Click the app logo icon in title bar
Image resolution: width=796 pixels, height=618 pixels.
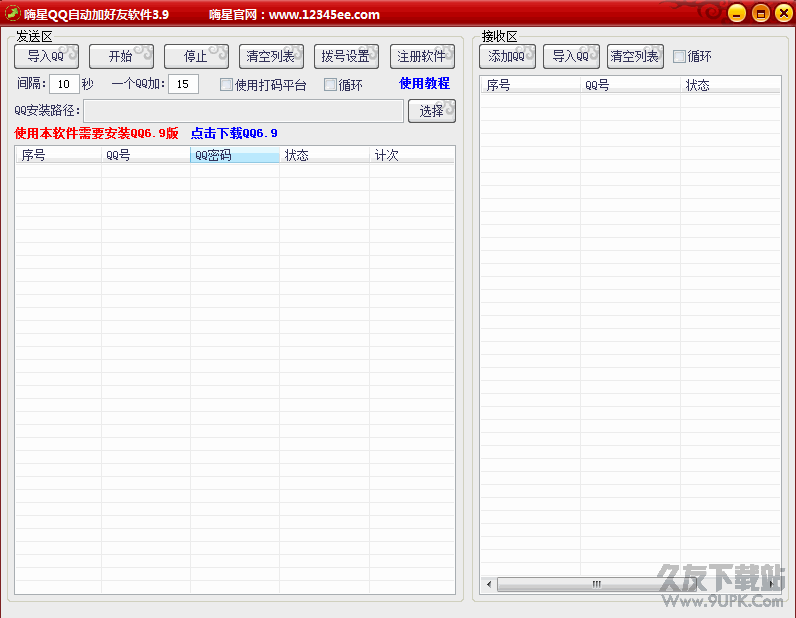coord(12,14)
